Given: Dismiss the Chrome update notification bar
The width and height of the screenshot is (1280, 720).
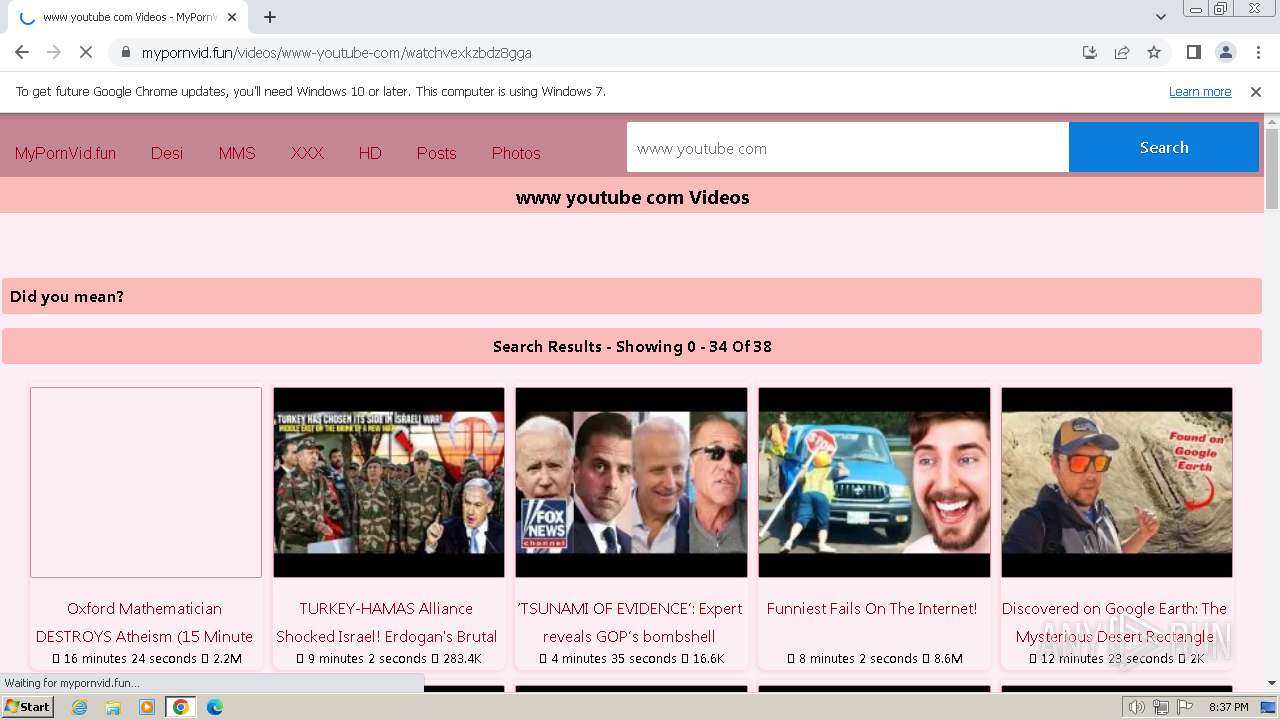Looking at the screenshot, I should click(1256, 92).
